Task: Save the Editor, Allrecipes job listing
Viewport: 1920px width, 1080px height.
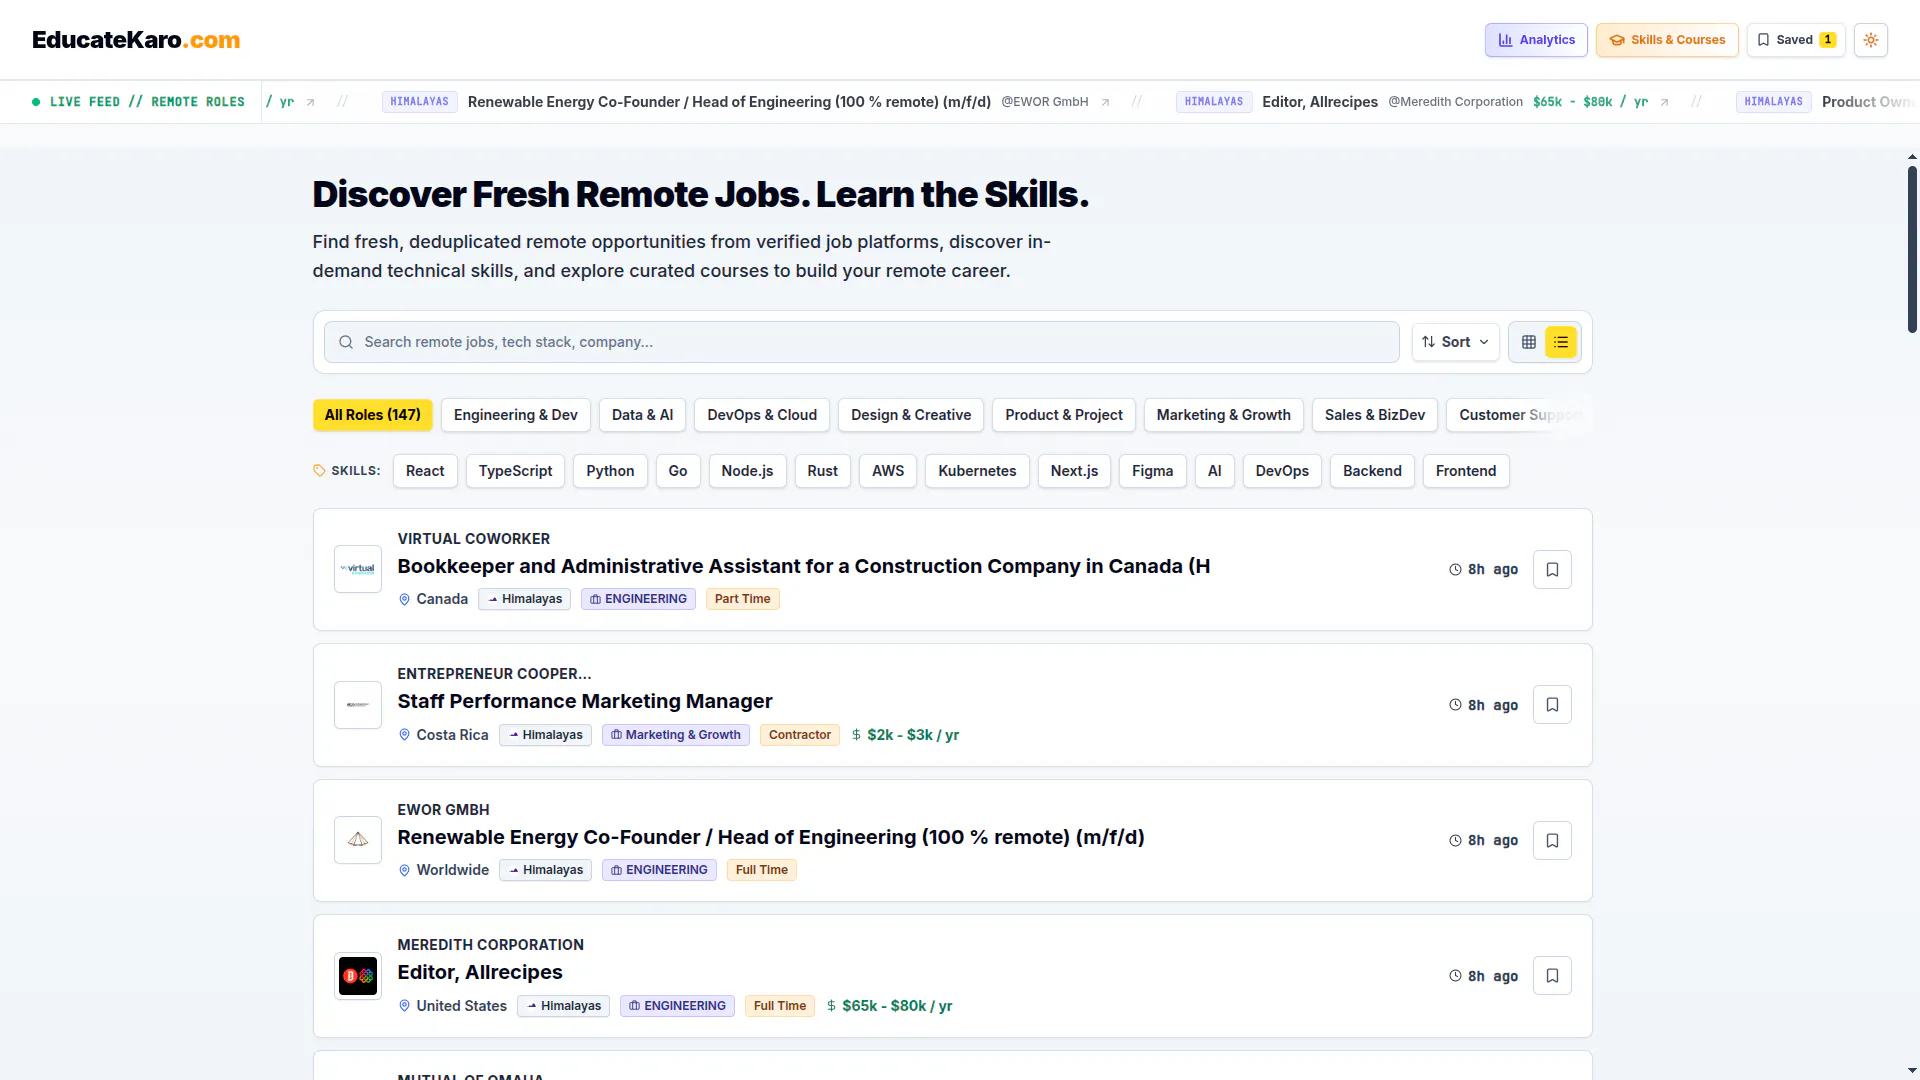Action: pos(1552,976)
